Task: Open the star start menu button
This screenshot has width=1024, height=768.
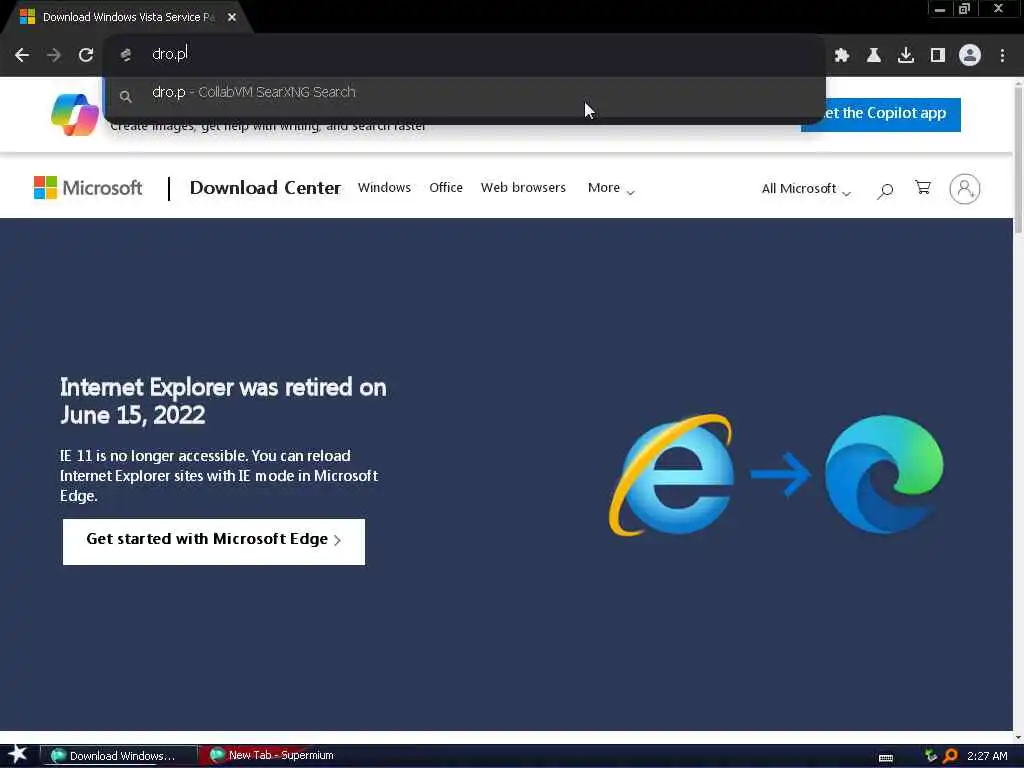Action: [x=18, y=755]
